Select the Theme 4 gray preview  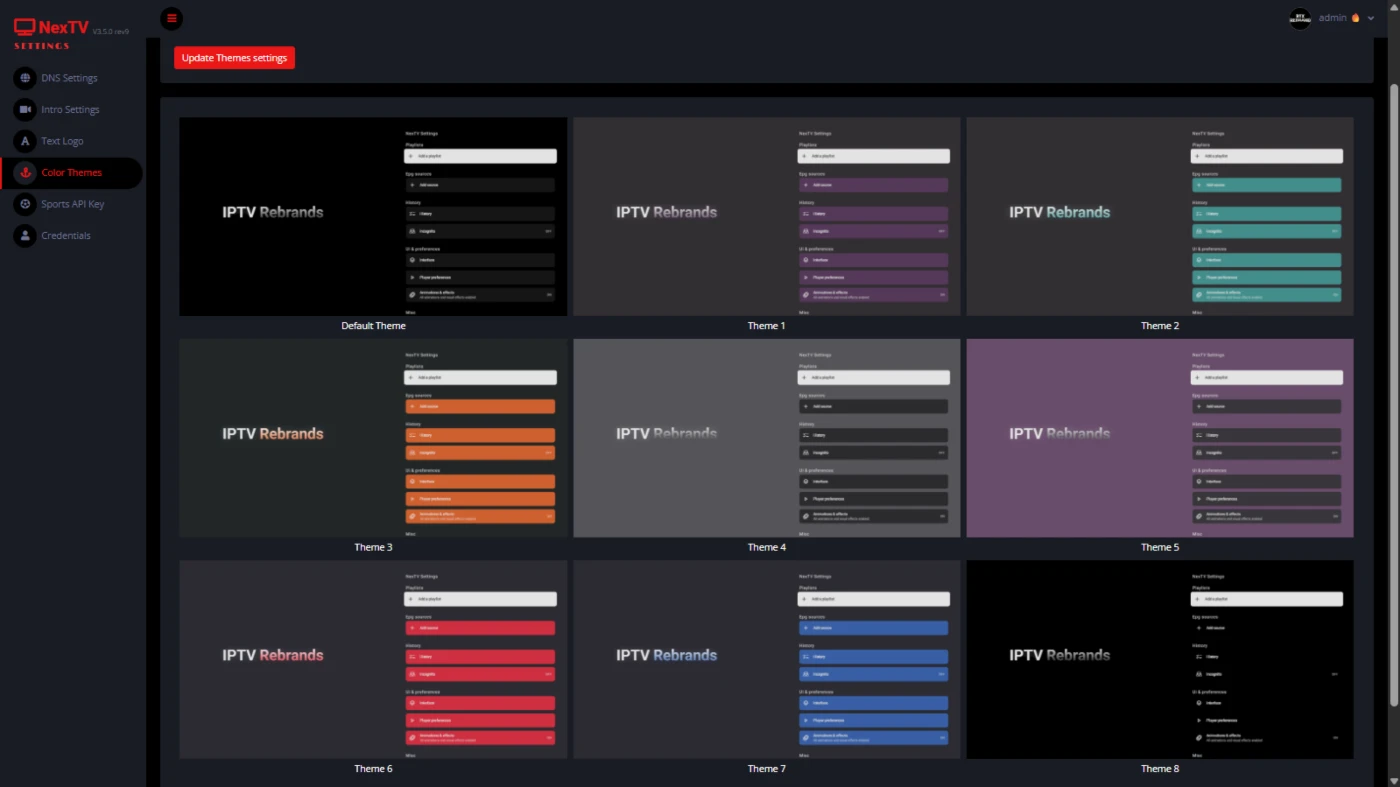click(767, 438)
